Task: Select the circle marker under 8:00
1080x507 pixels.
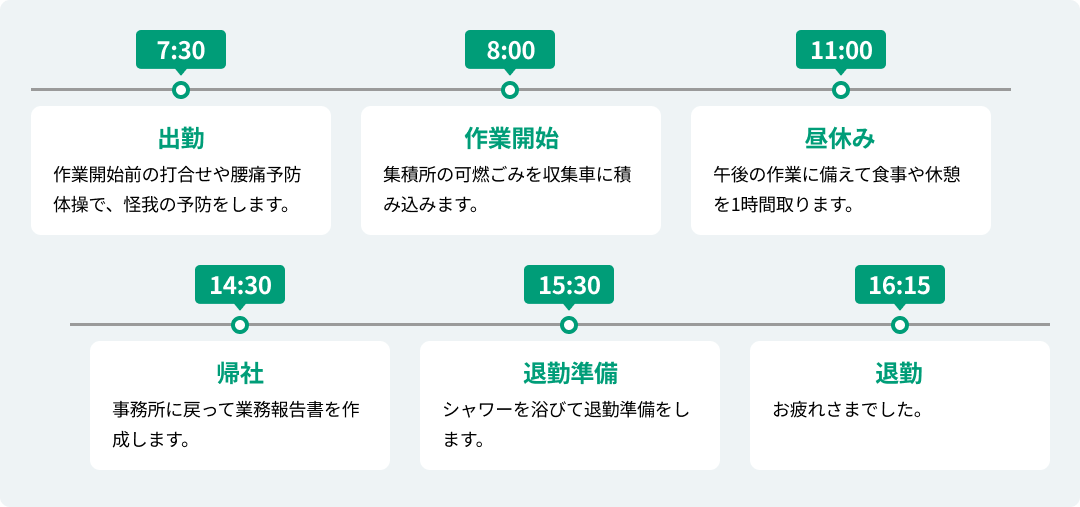Action: (510, 90)
